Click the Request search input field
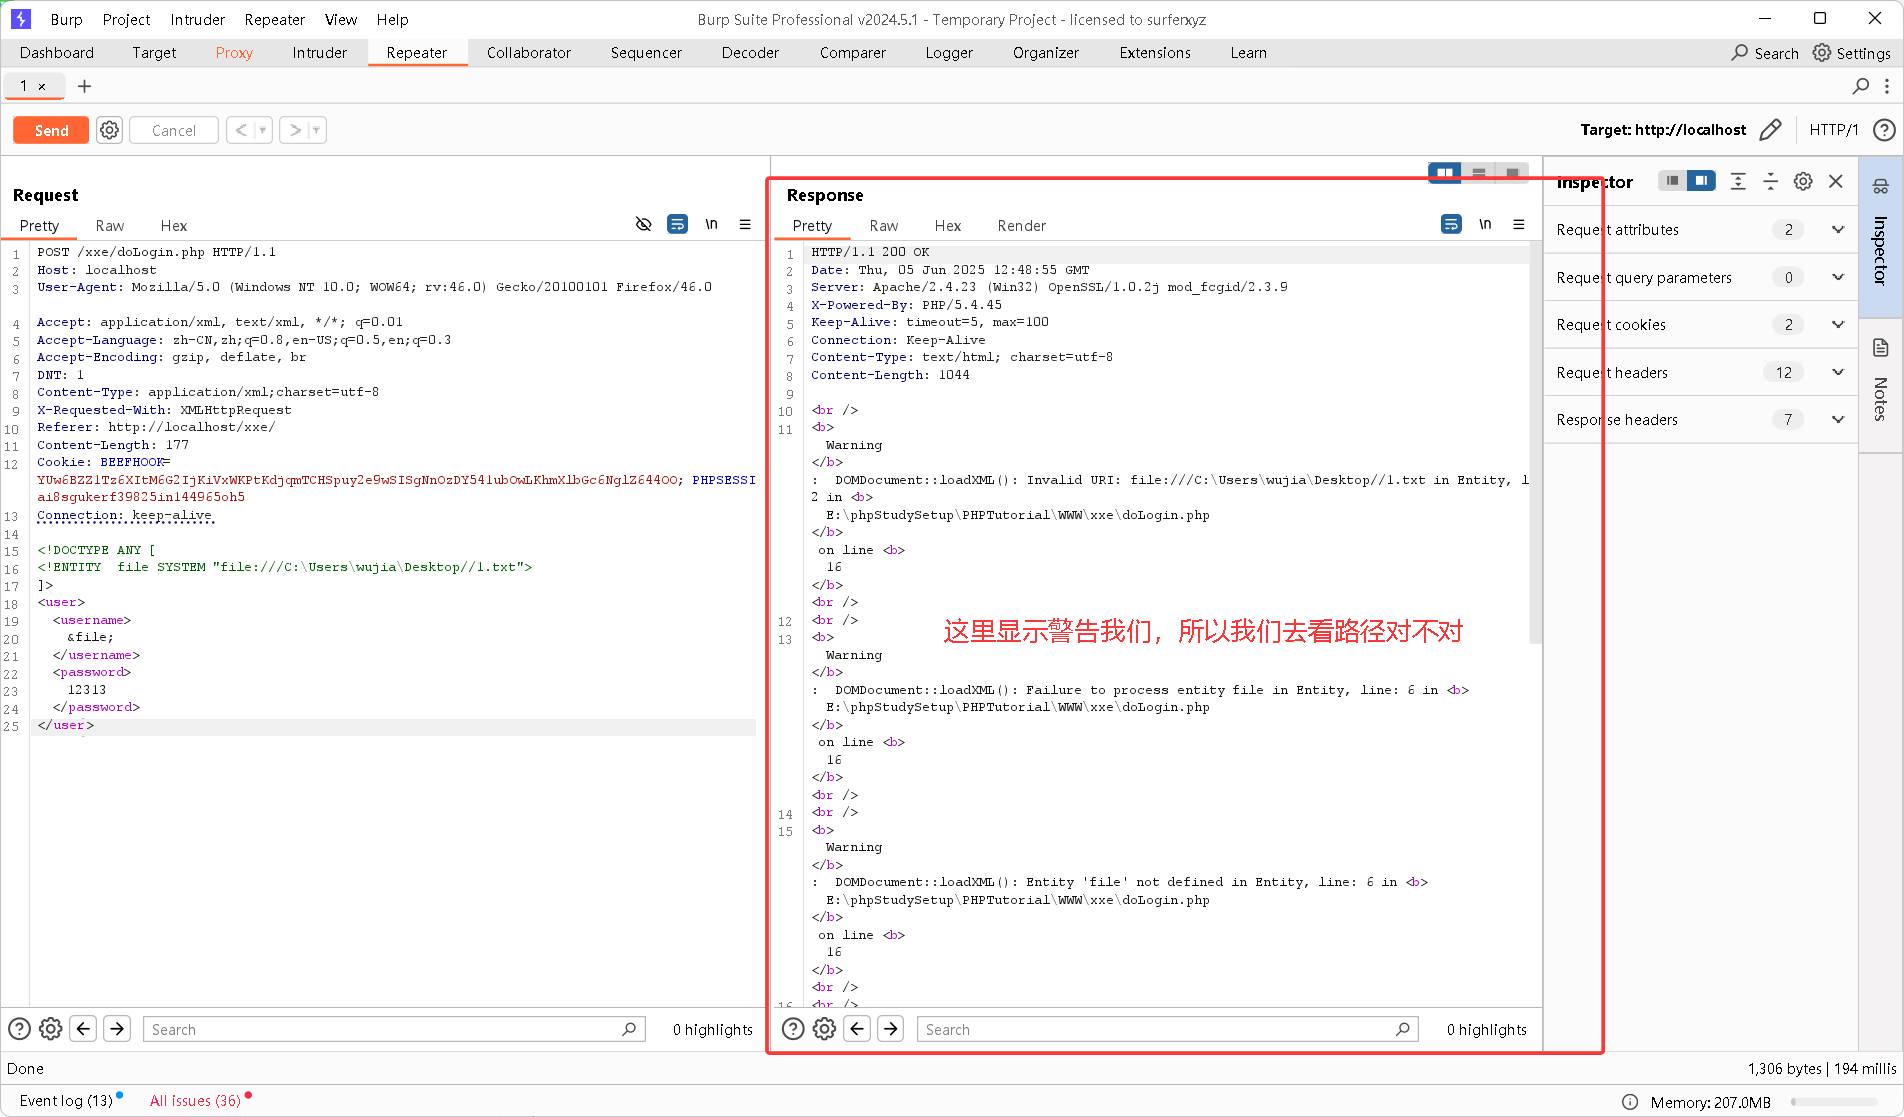Viewport: 1904px width, 1117px height. pyautogui.click(x=394, y=1029)
